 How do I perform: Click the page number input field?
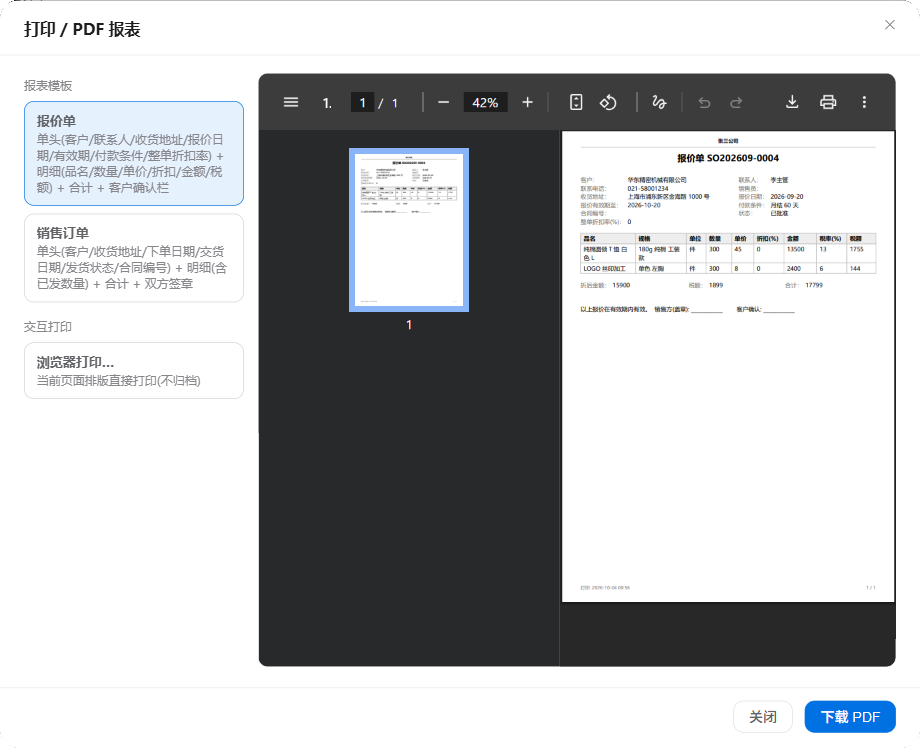tap(362, 102)
